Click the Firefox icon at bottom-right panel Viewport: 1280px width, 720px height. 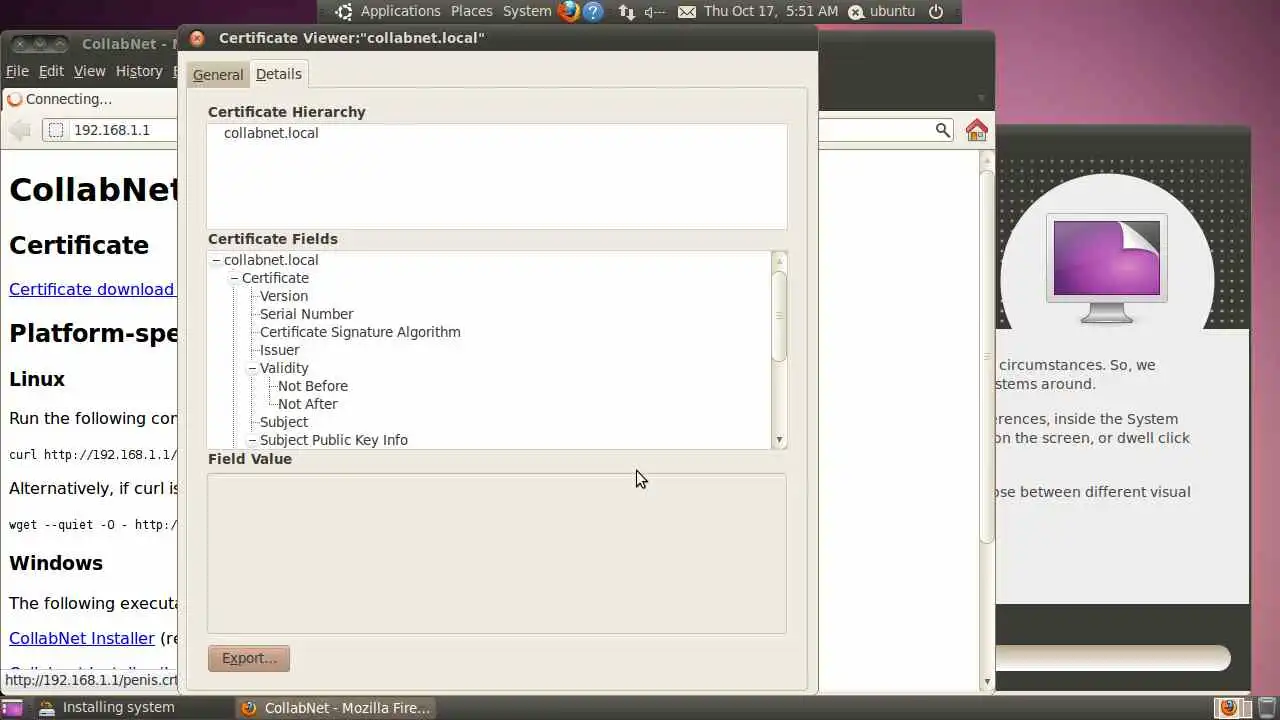(1228, 708)
